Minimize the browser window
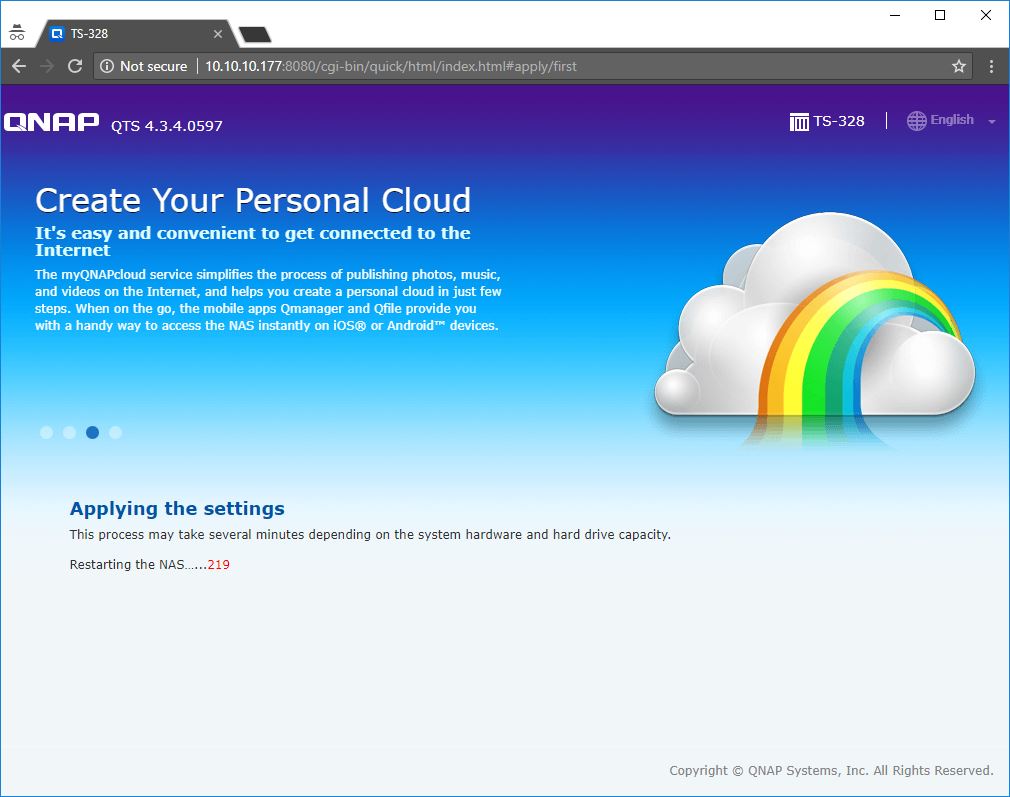1010x797 pixels. point(895,15)
